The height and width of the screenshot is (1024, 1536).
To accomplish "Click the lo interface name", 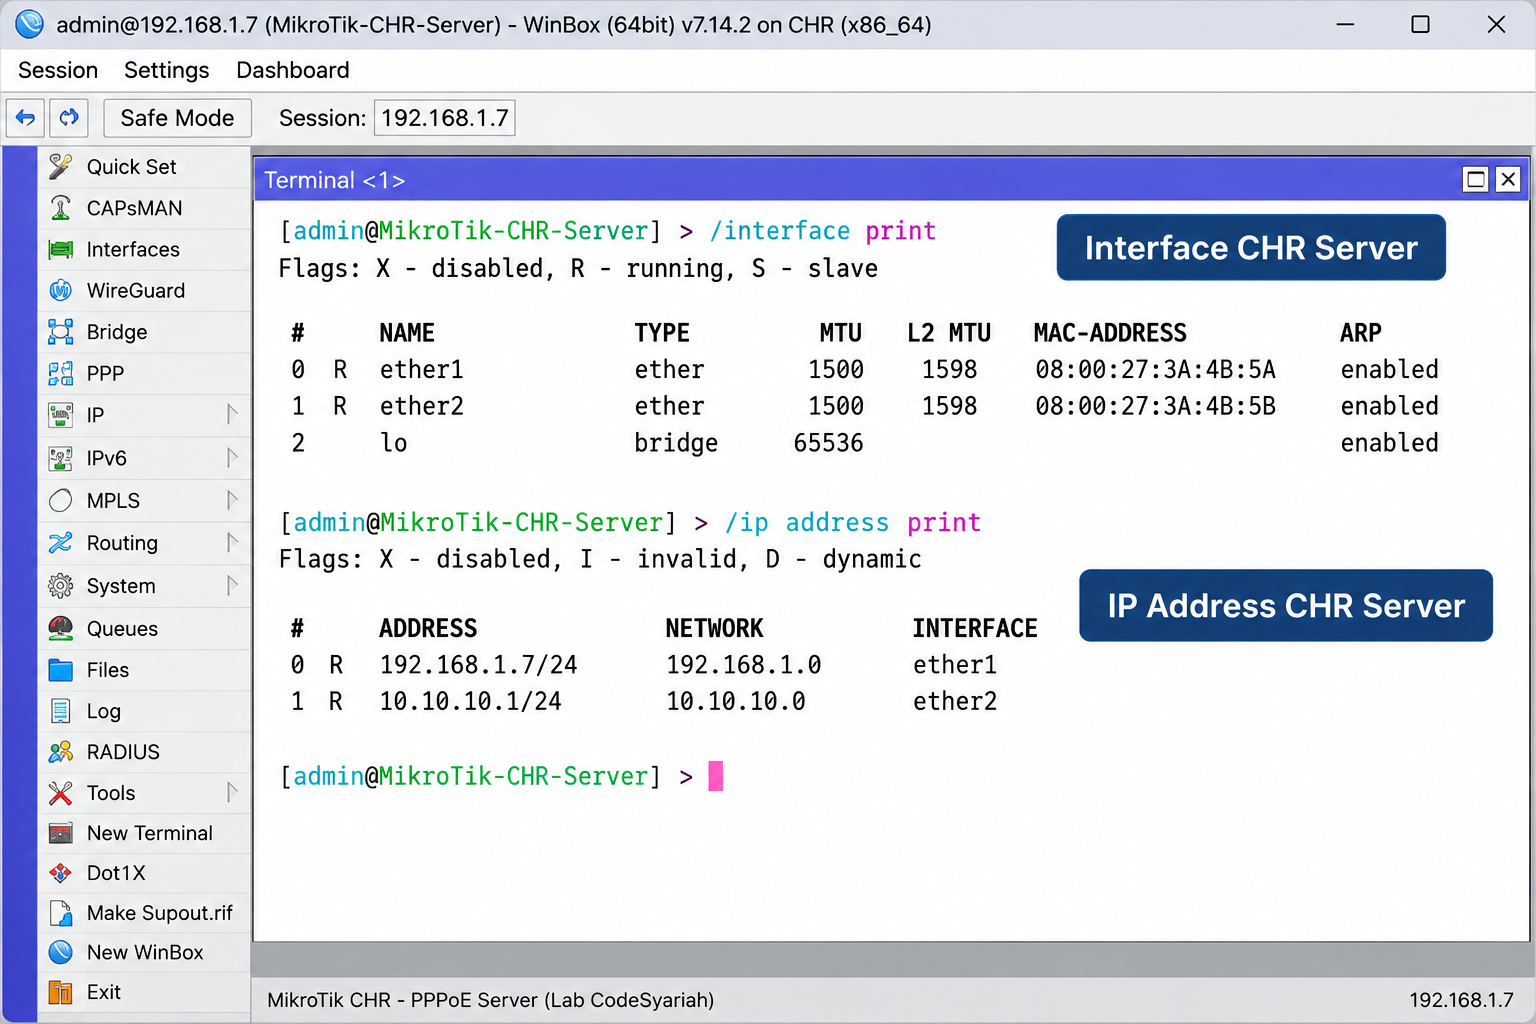I will (x=394, y=443).
